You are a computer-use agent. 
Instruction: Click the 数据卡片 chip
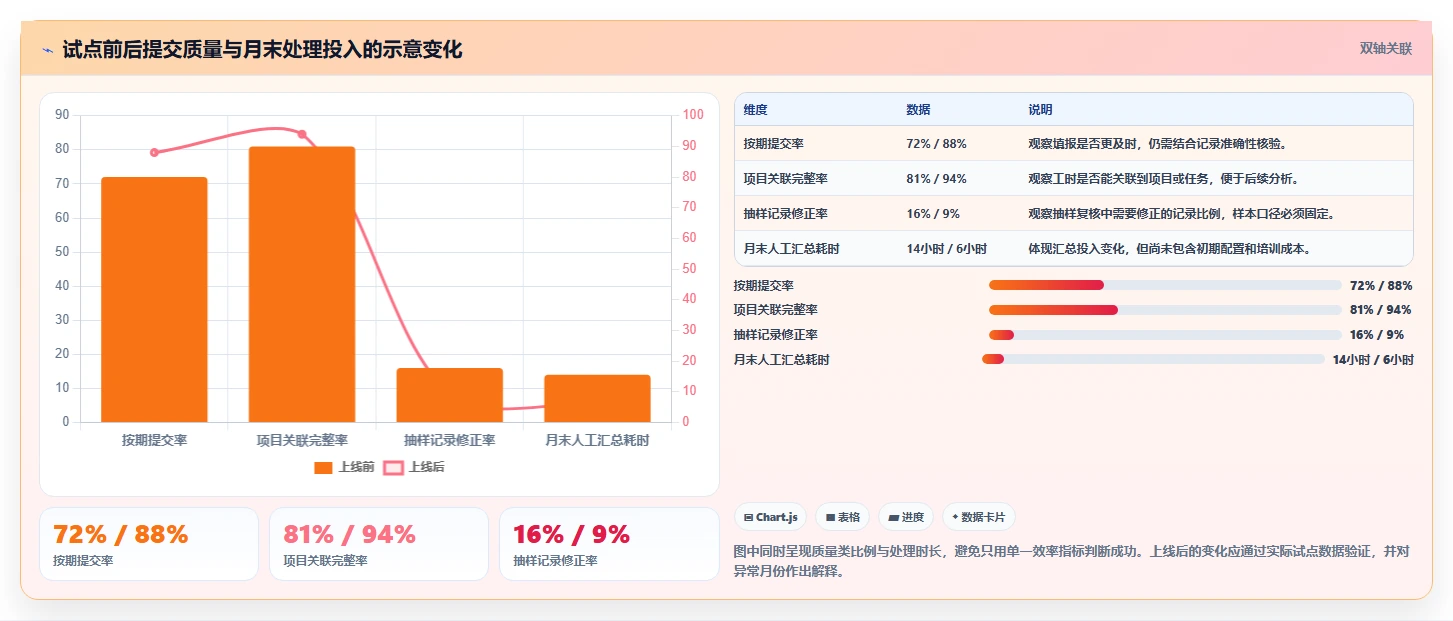(978, 517)
